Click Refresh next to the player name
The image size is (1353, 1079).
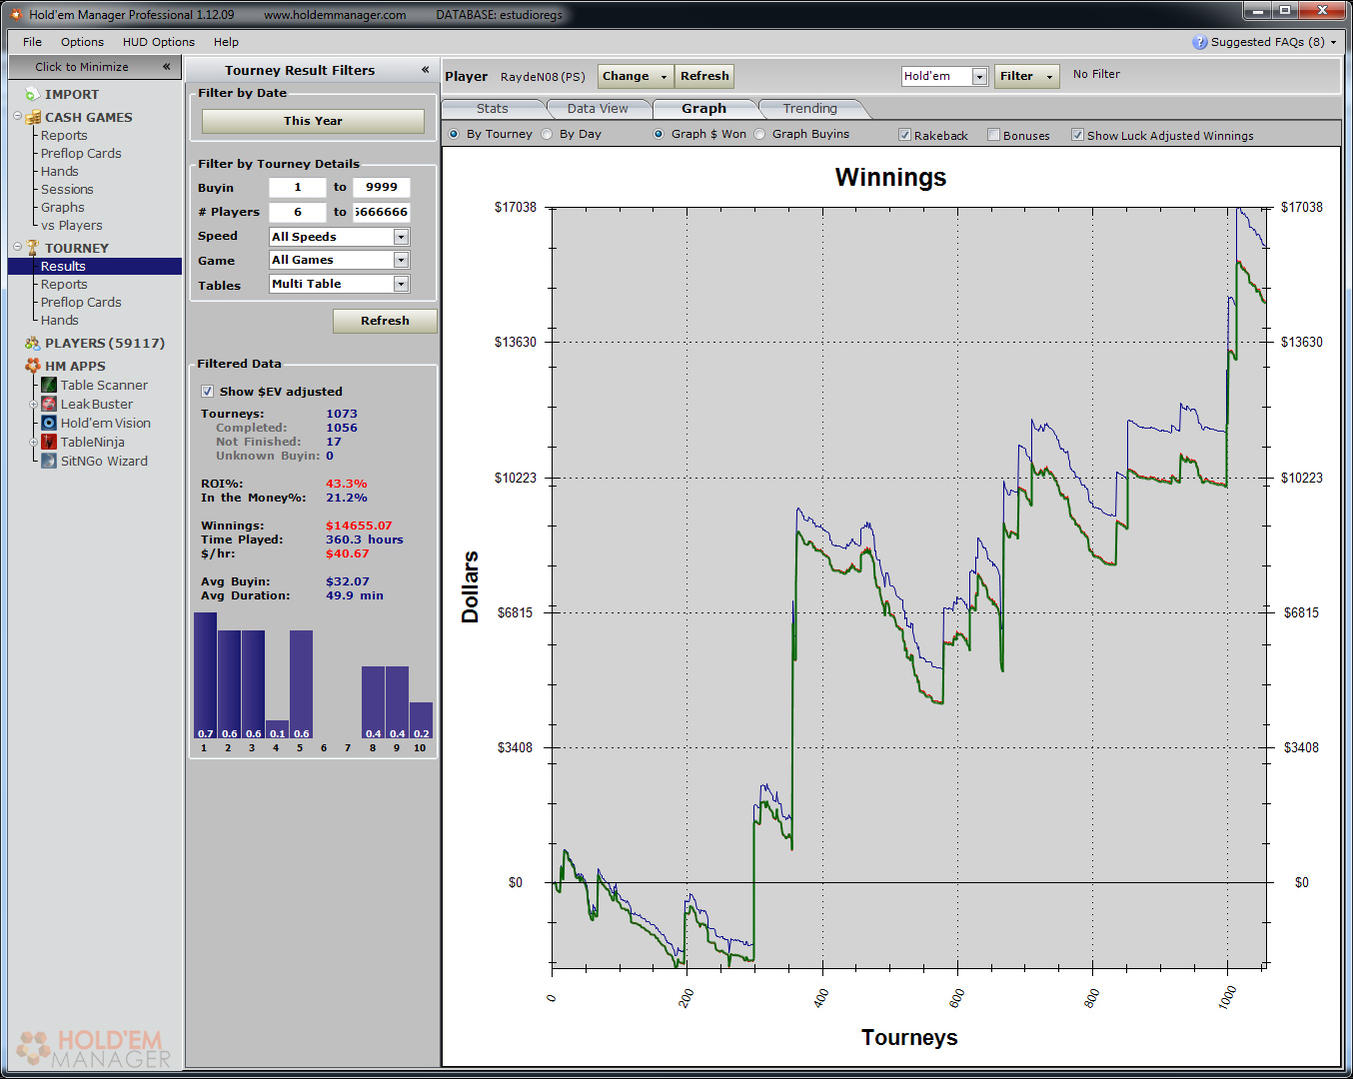[x=705, y=76]
